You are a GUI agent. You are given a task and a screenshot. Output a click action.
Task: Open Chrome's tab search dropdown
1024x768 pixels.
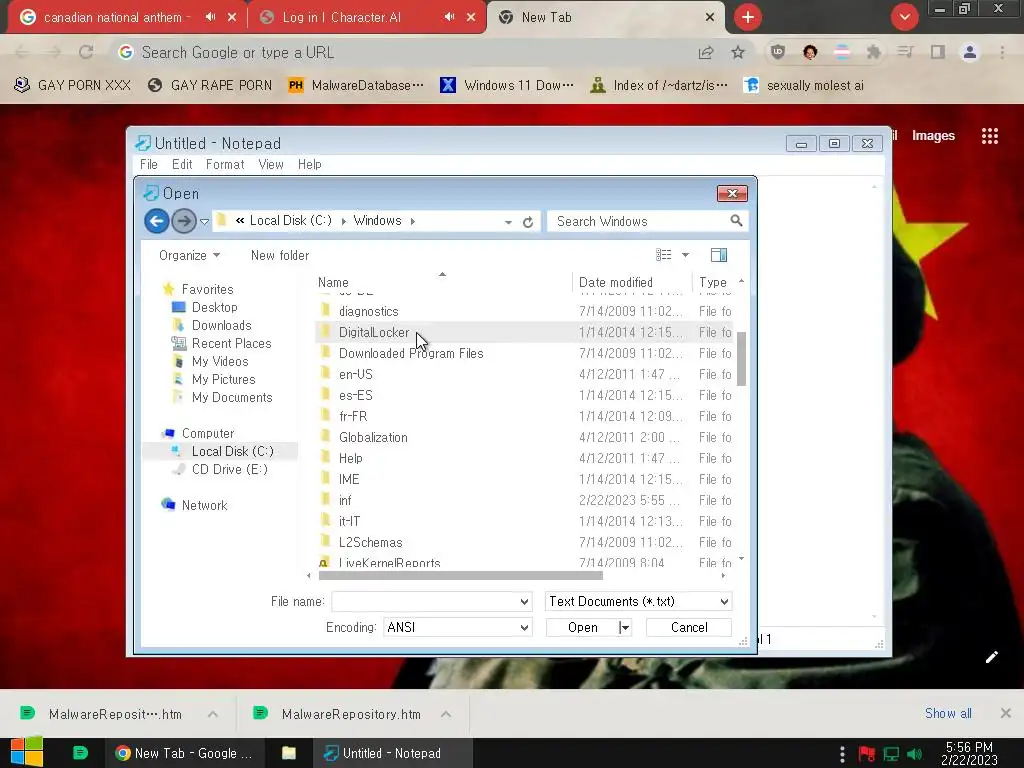904,17
